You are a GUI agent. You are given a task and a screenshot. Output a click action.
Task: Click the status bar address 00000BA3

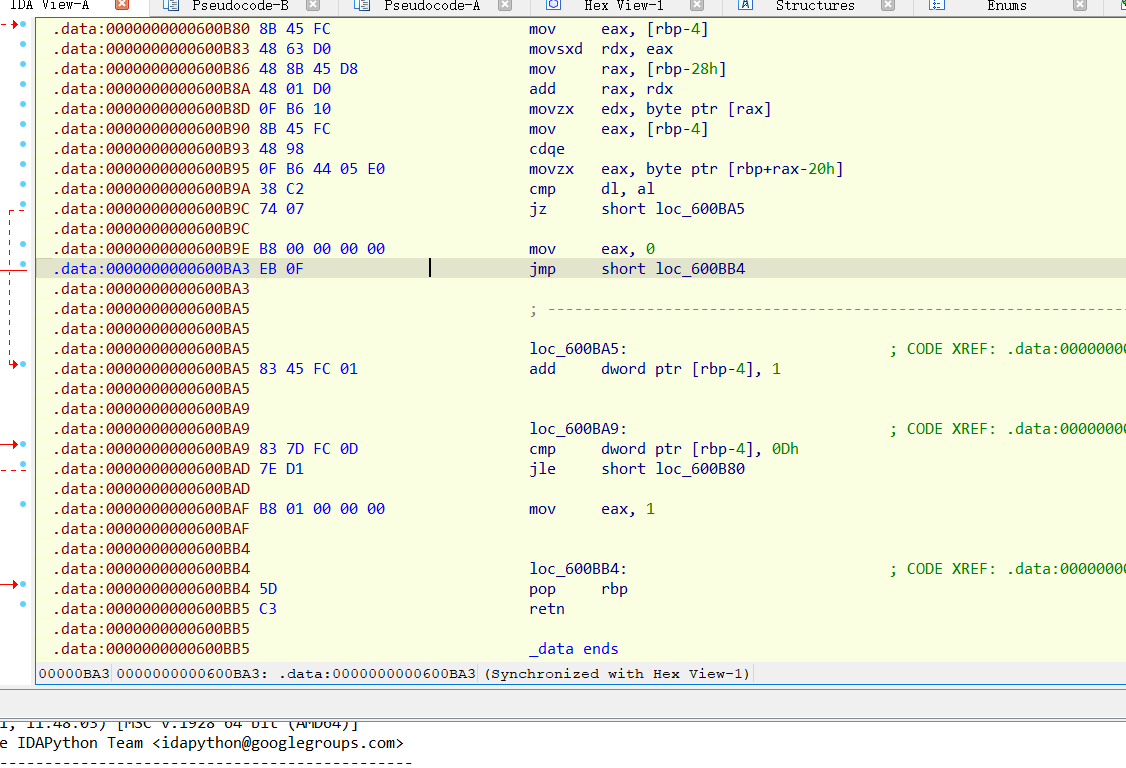coord(74,674)
